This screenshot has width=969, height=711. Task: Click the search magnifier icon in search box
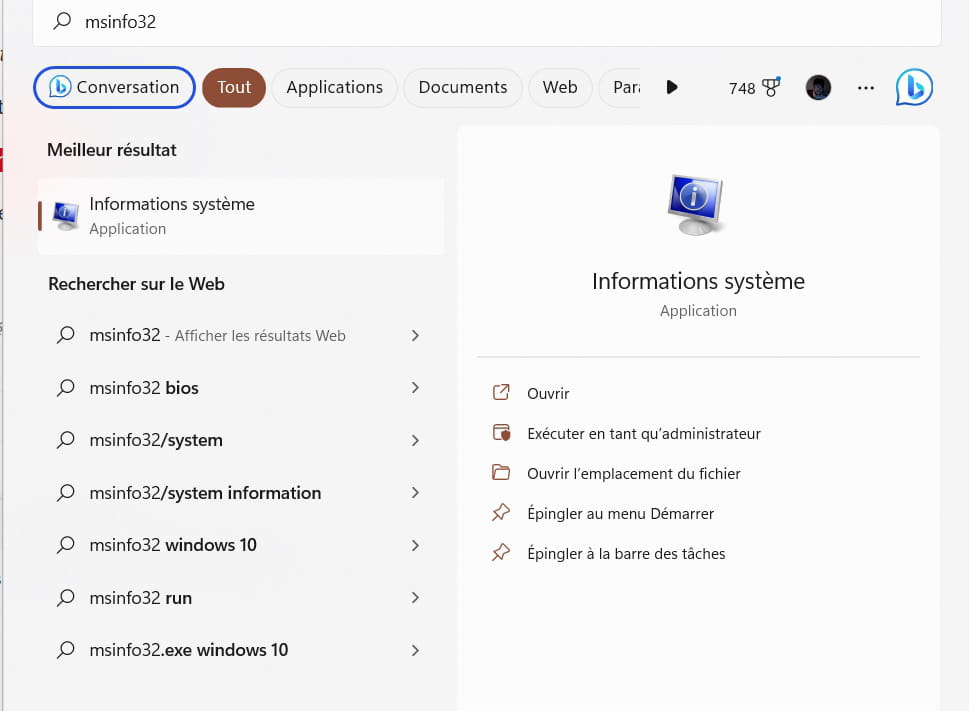pos(62,21)
